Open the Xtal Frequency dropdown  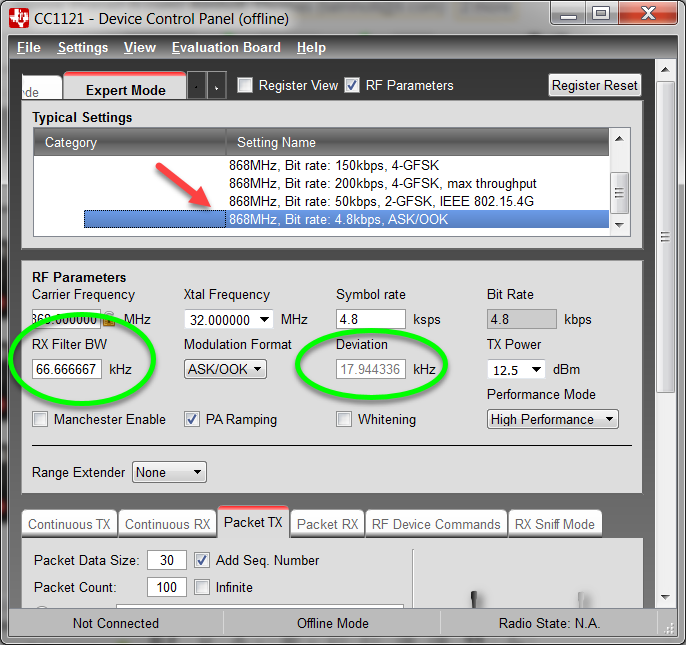[264, 319]
